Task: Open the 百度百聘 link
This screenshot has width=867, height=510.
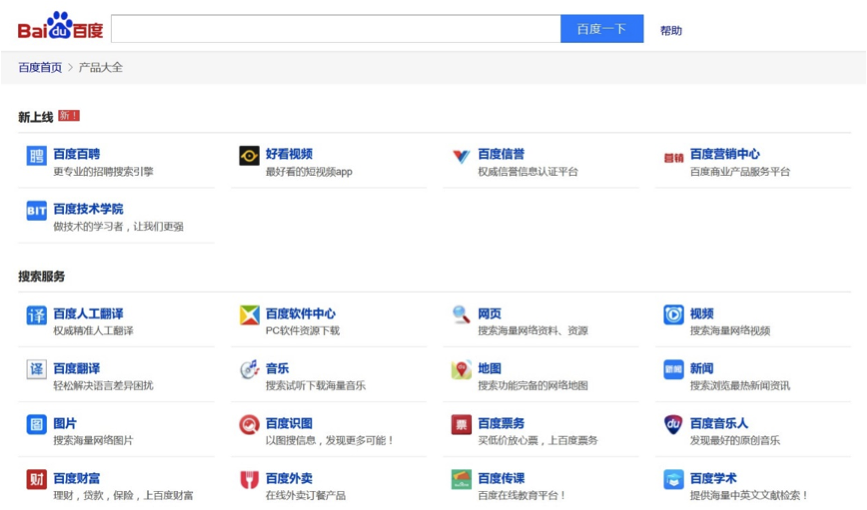Action: (x=76, y=154)
